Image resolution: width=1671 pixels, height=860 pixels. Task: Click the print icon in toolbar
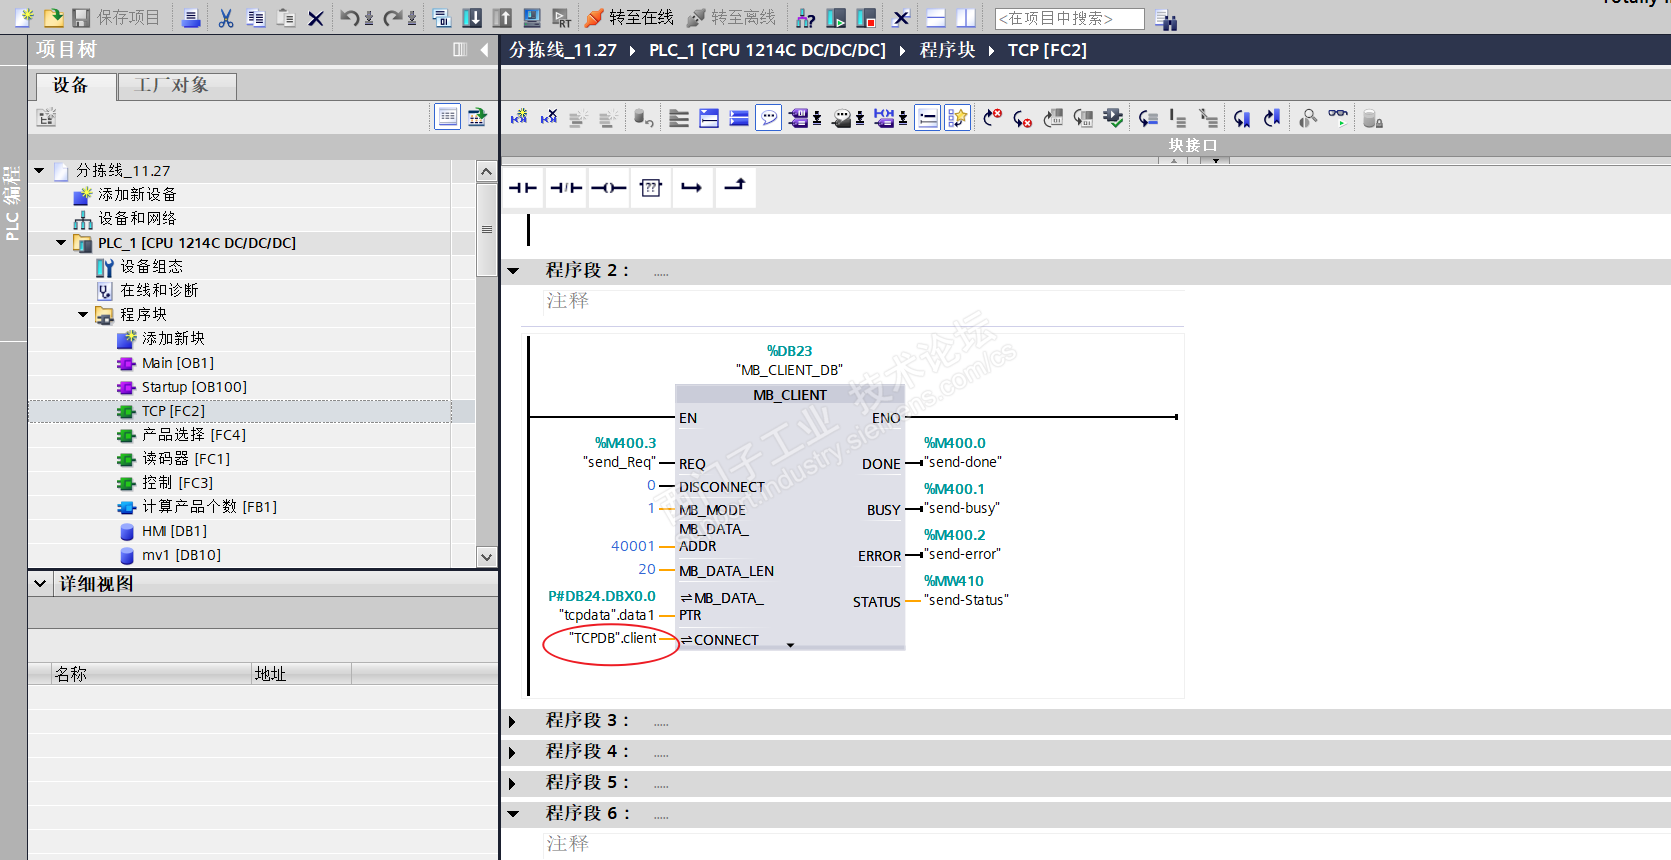191,18
